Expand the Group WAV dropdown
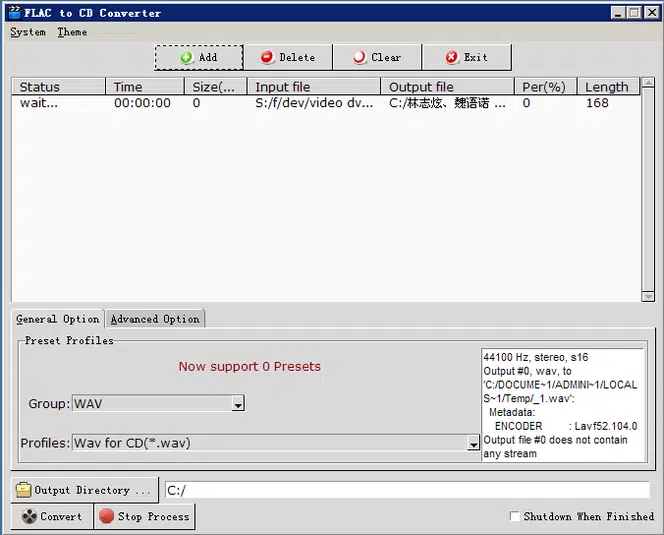664x535 pixels. (x=238, y=404)
